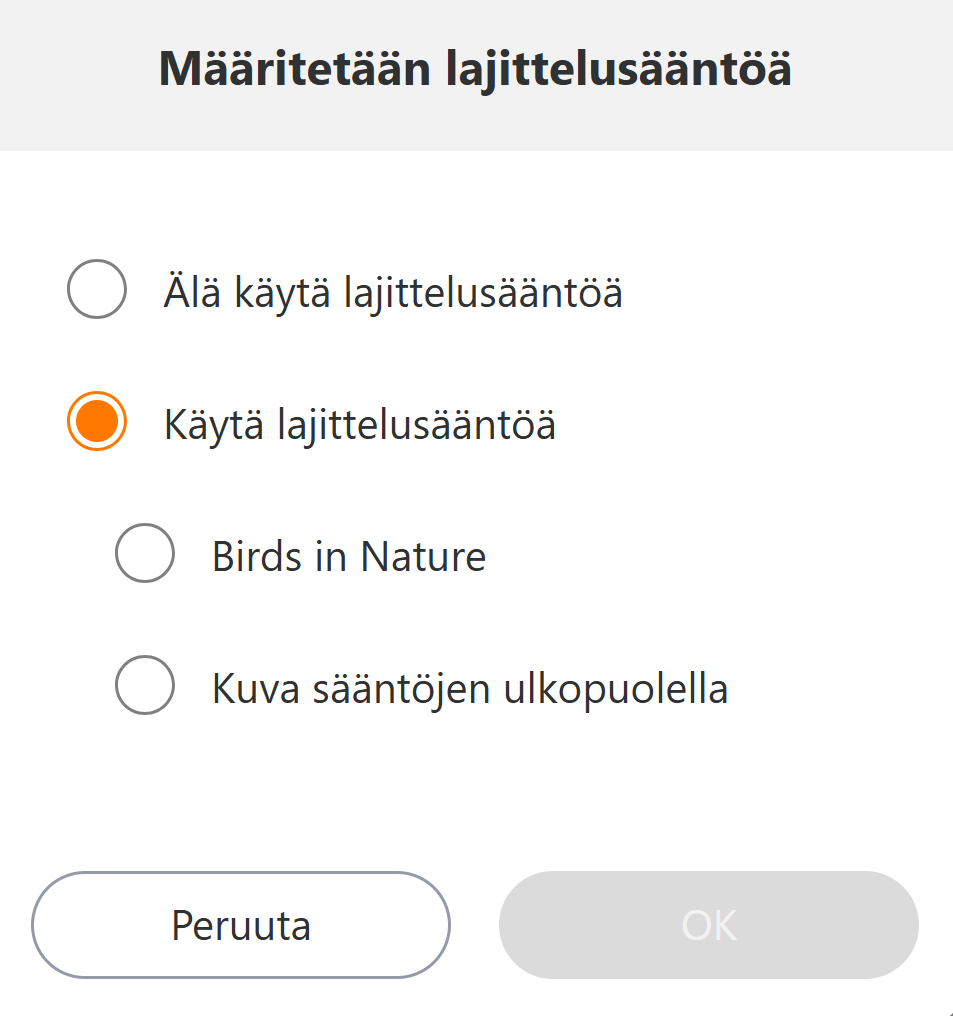Click the 'Käytä lajittelusääntöä' label text
The height and width of the screenshot is (1016, 953).
point(359,425)
